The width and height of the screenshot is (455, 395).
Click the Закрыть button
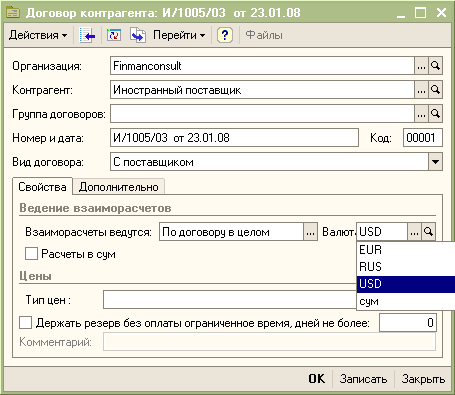(x=423, y=379)
